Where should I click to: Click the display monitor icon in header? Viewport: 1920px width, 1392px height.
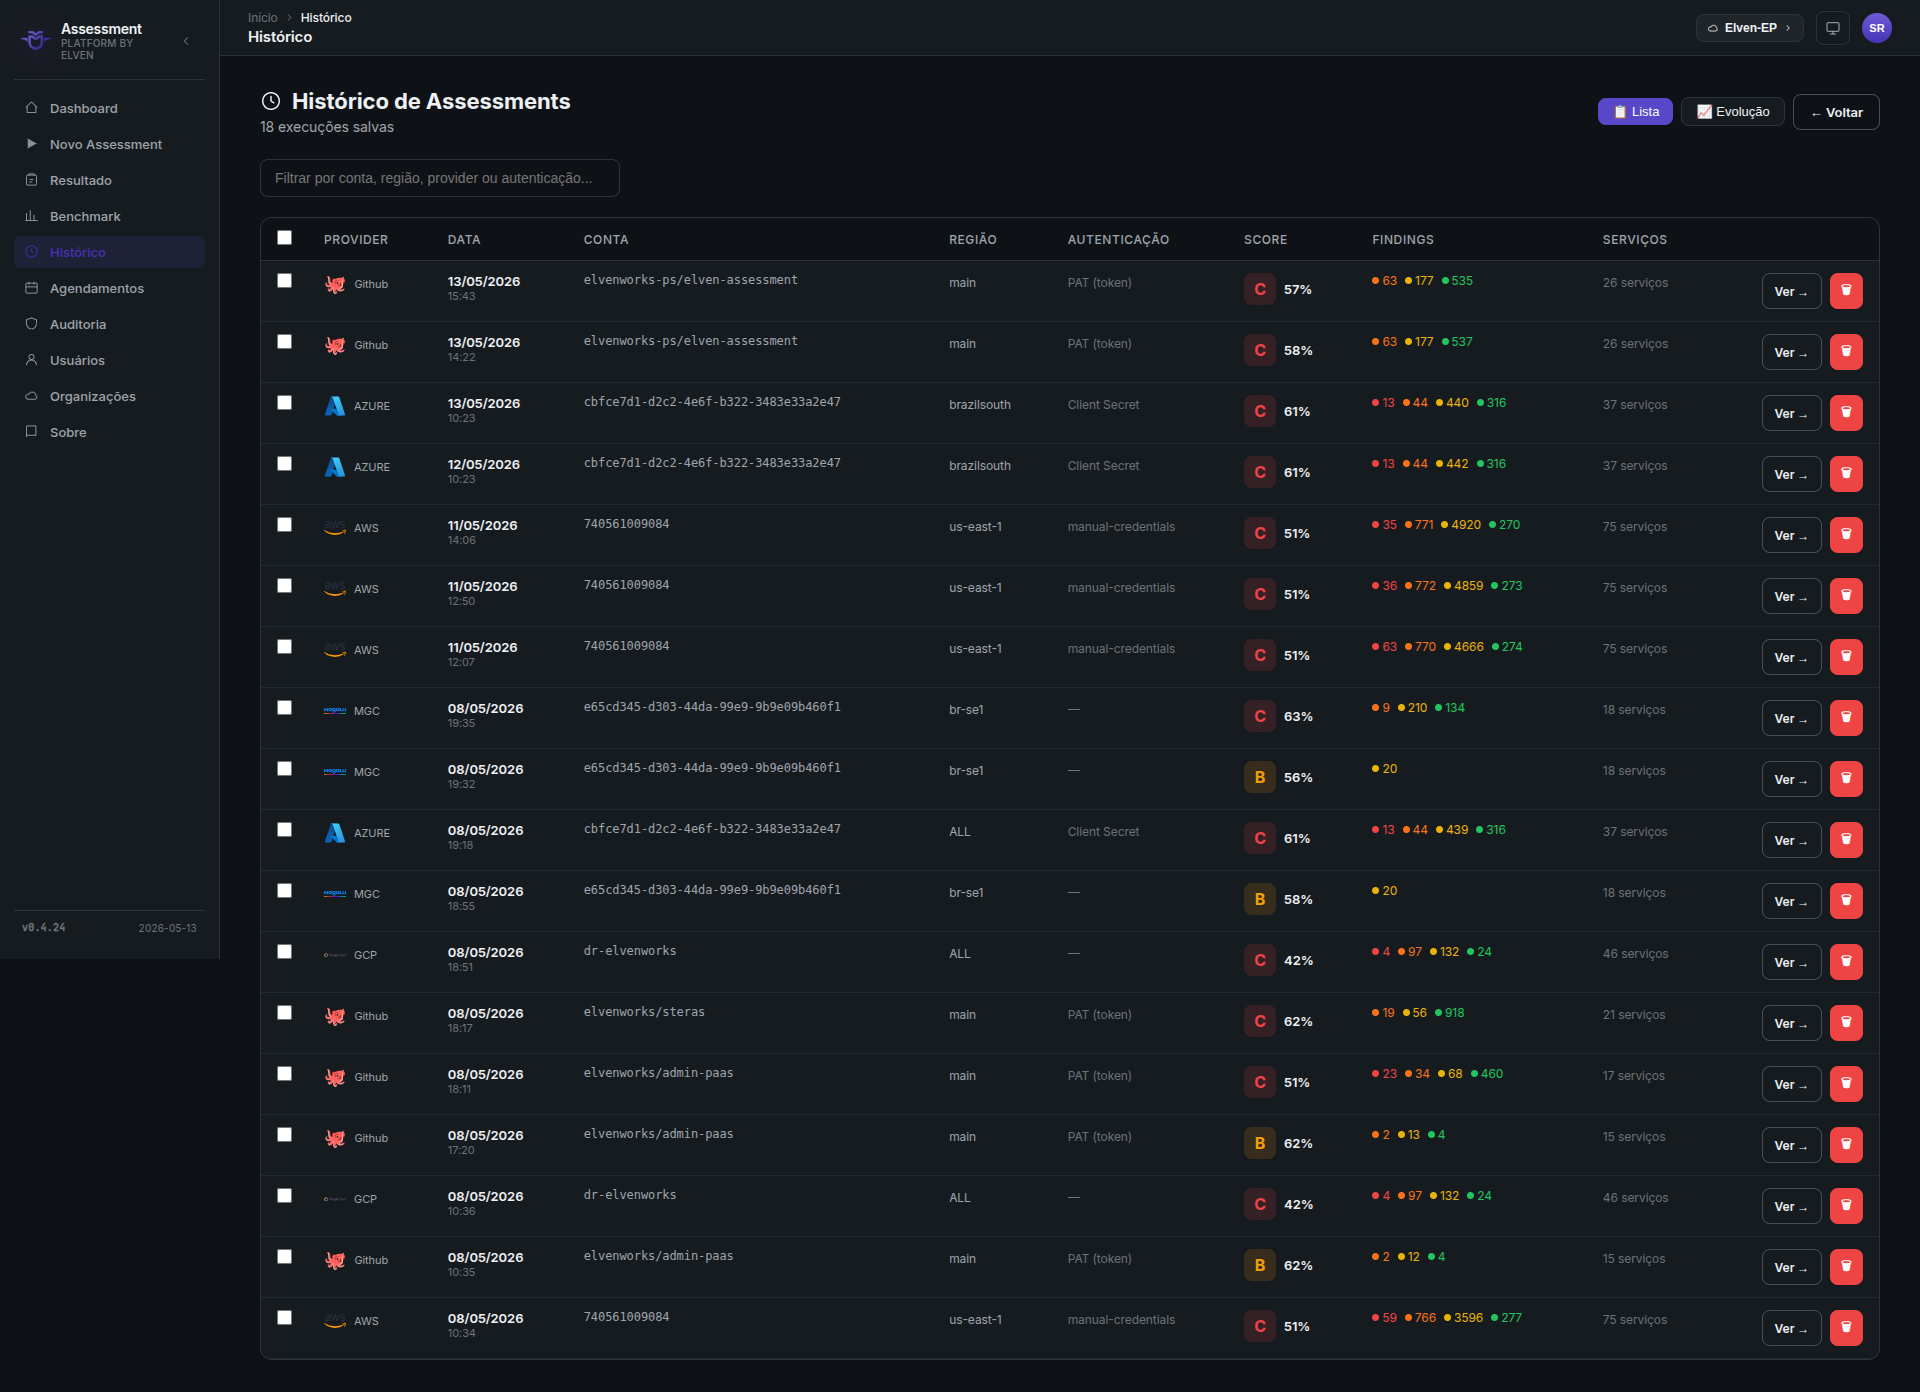(x=1833, y=28)
